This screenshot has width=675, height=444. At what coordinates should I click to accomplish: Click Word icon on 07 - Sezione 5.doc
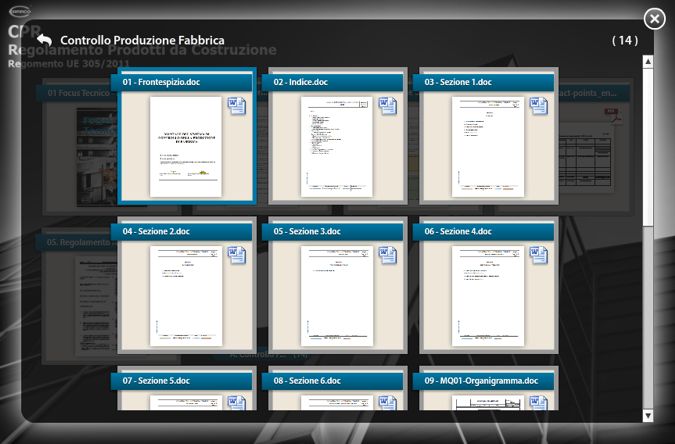click(237, 402)
